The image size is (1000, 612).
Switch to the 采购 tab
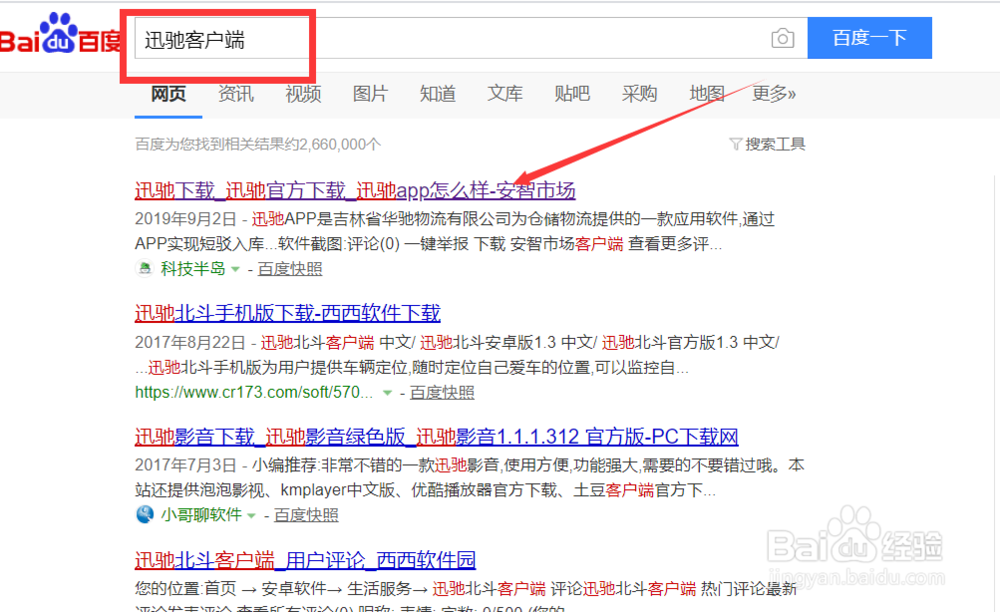click(x=640, y=94)
